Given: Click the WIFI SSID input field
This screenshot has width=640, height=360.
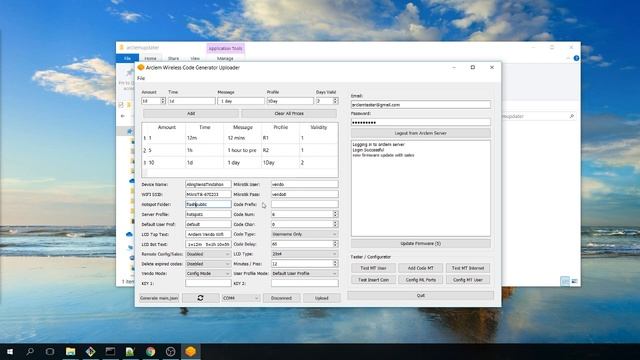Looking at the screenshot, I should tap(208, 194).
